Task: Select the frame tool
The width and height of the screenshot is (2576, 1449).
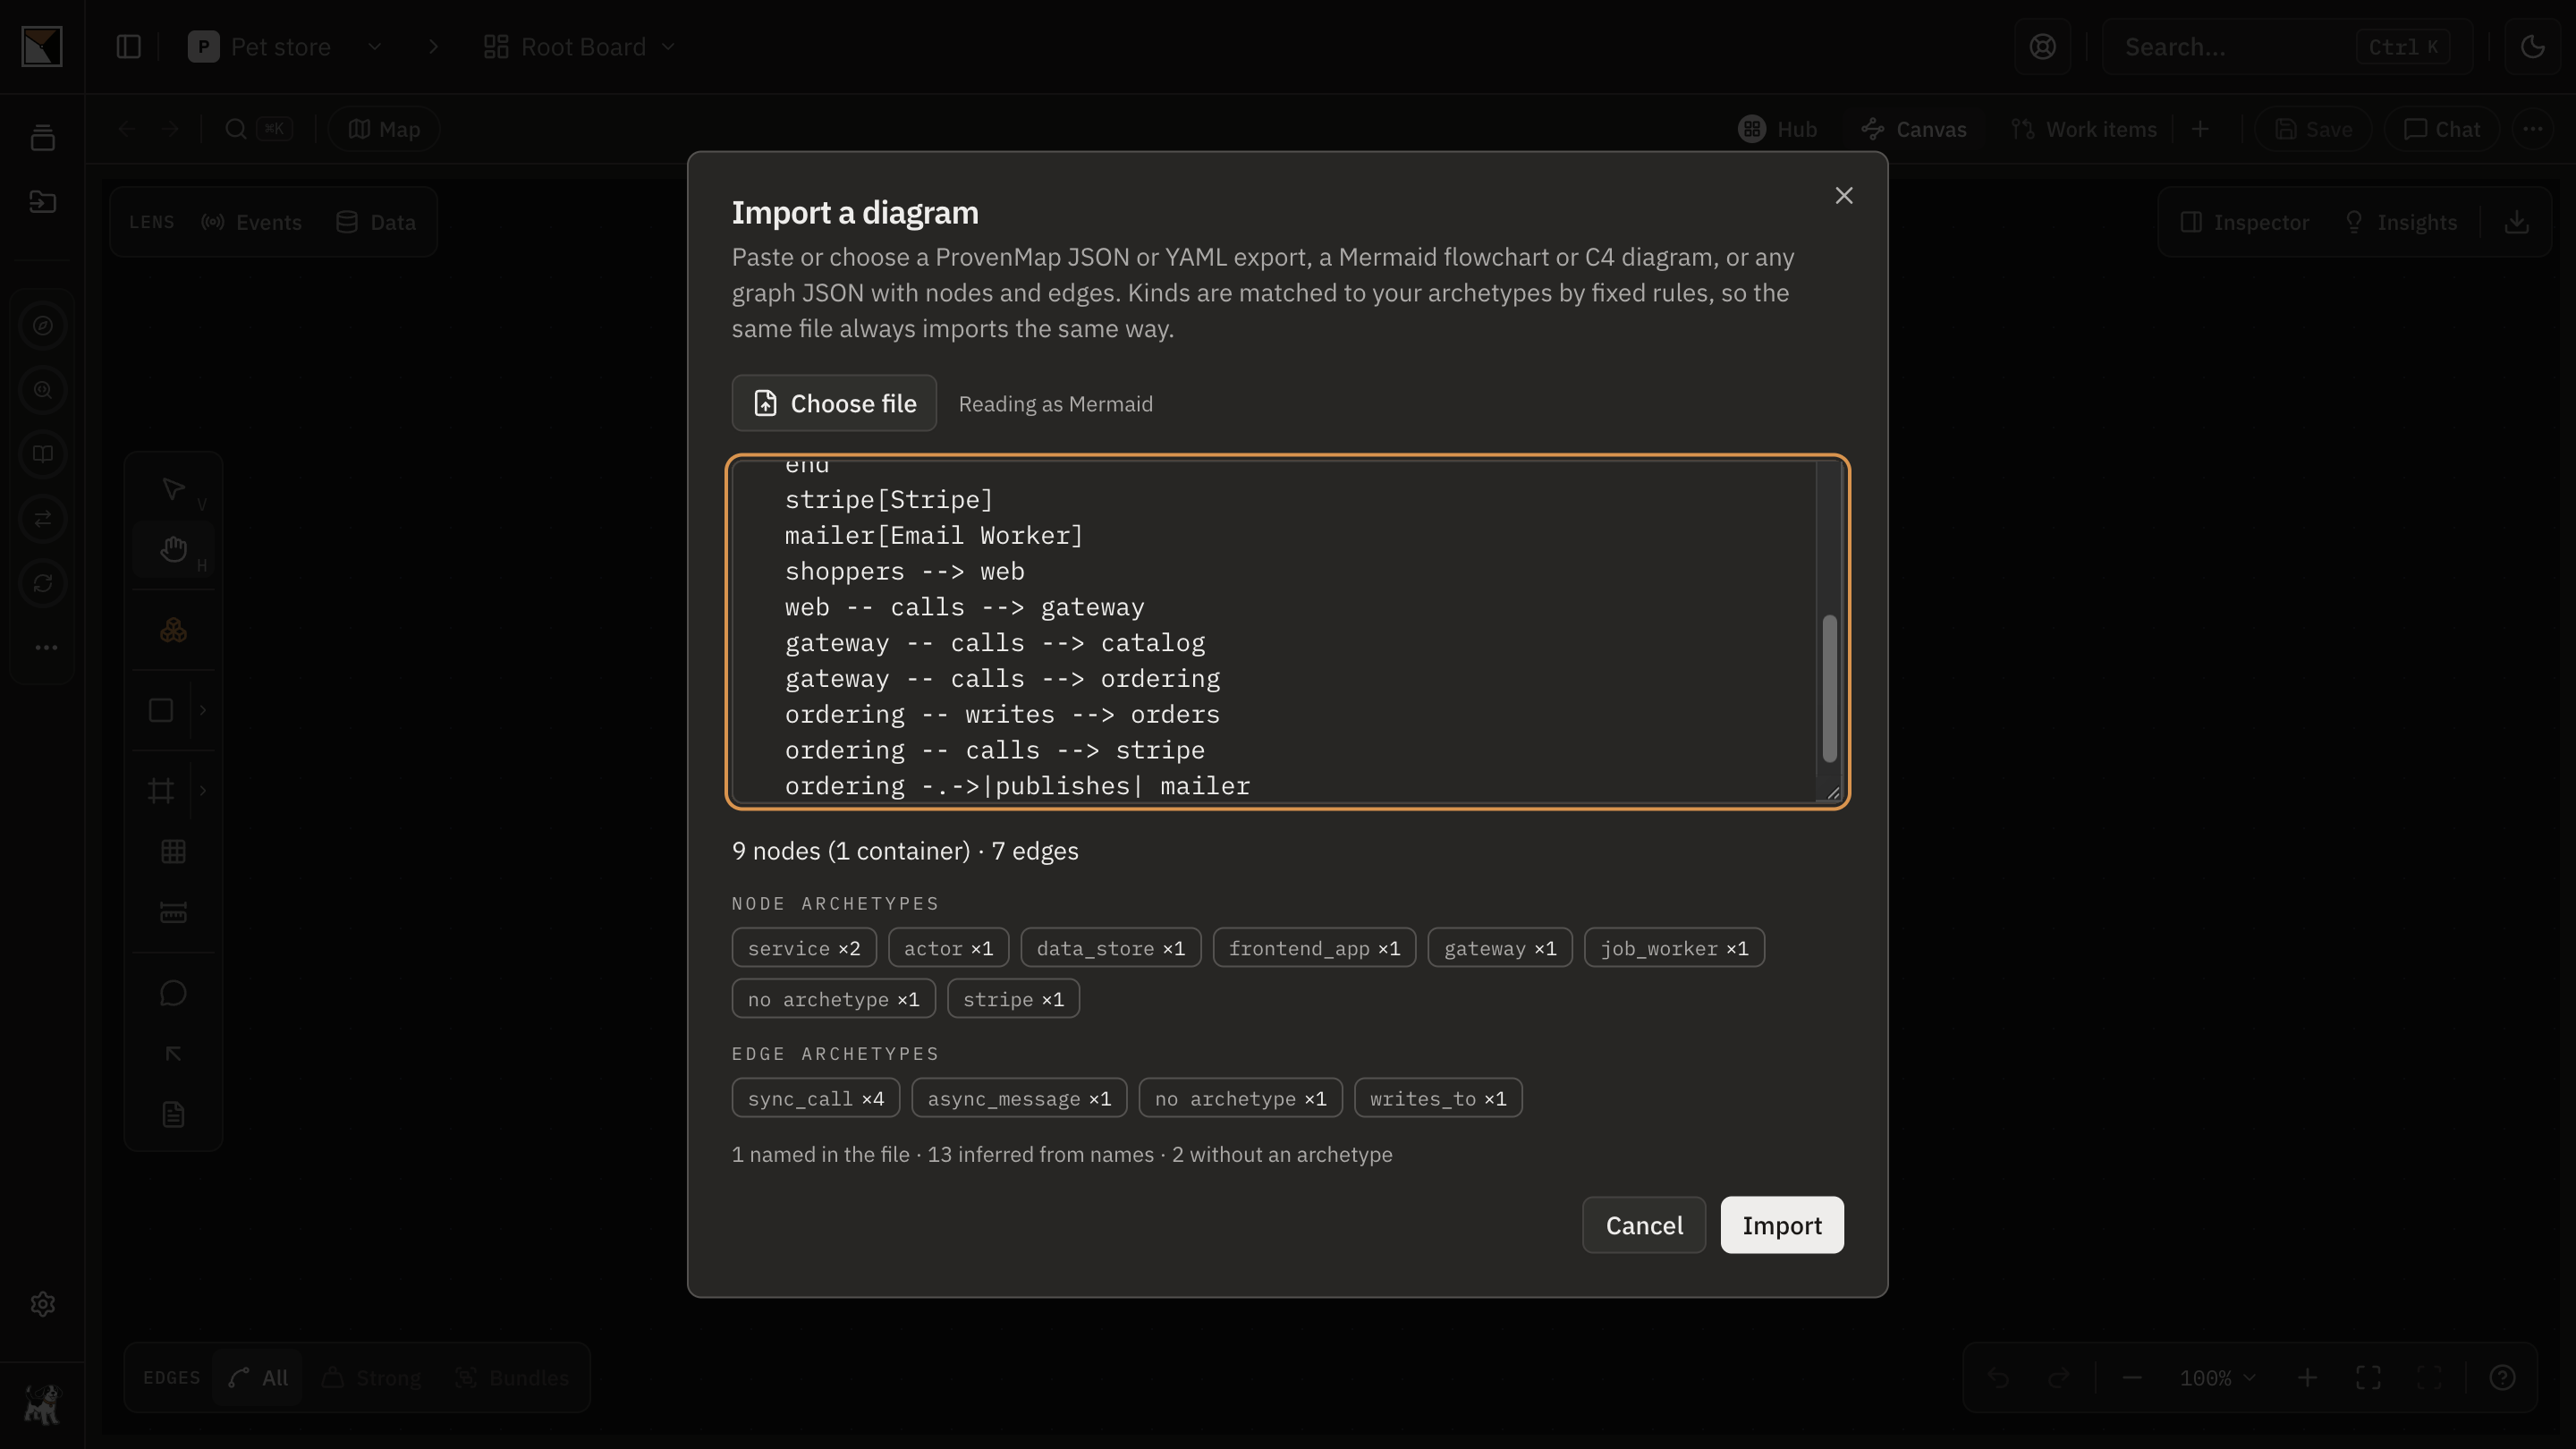Action: pyautogui.click(x=160, y=791)
